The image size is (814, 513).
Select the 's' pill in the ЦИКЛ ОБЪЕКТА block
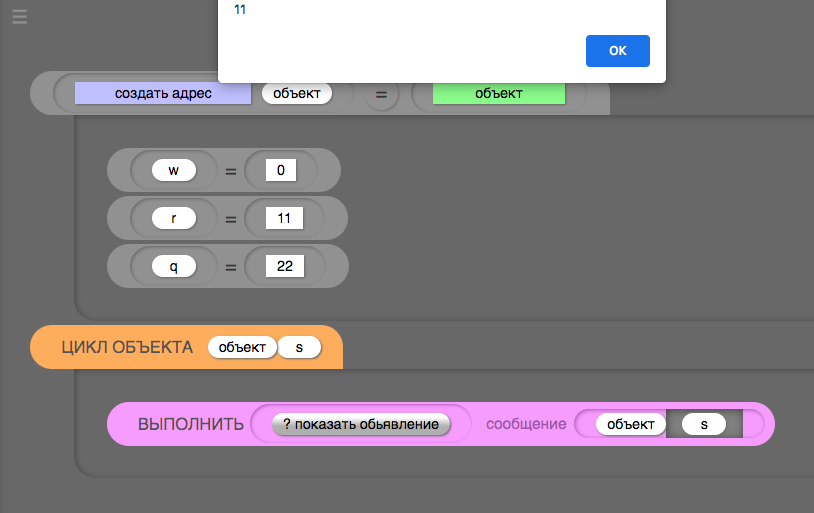coord(300,347)
